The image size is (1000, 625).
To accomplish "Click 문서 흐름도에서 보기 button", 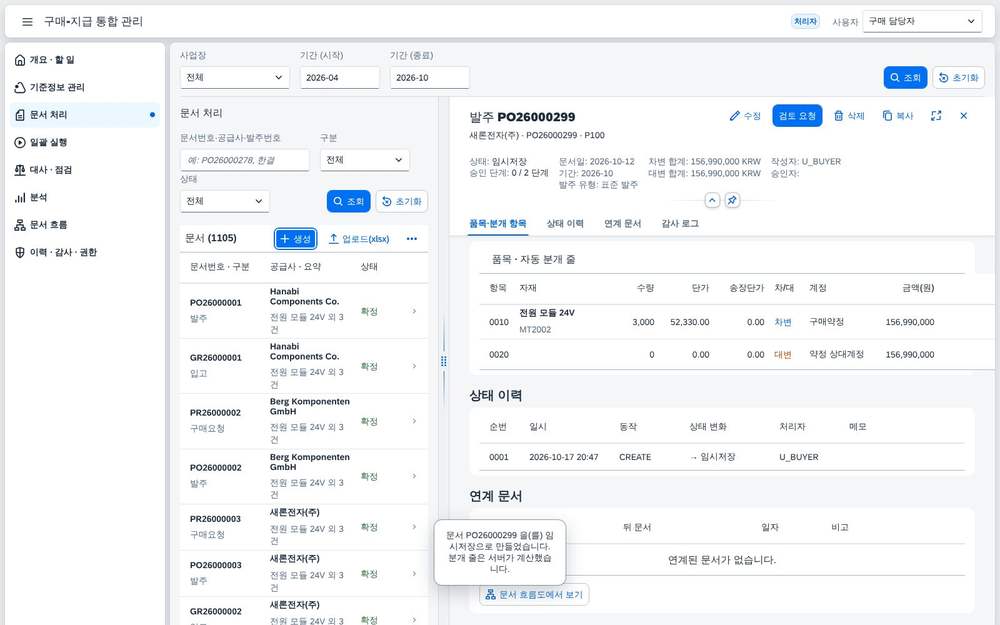I will (534, 594).
